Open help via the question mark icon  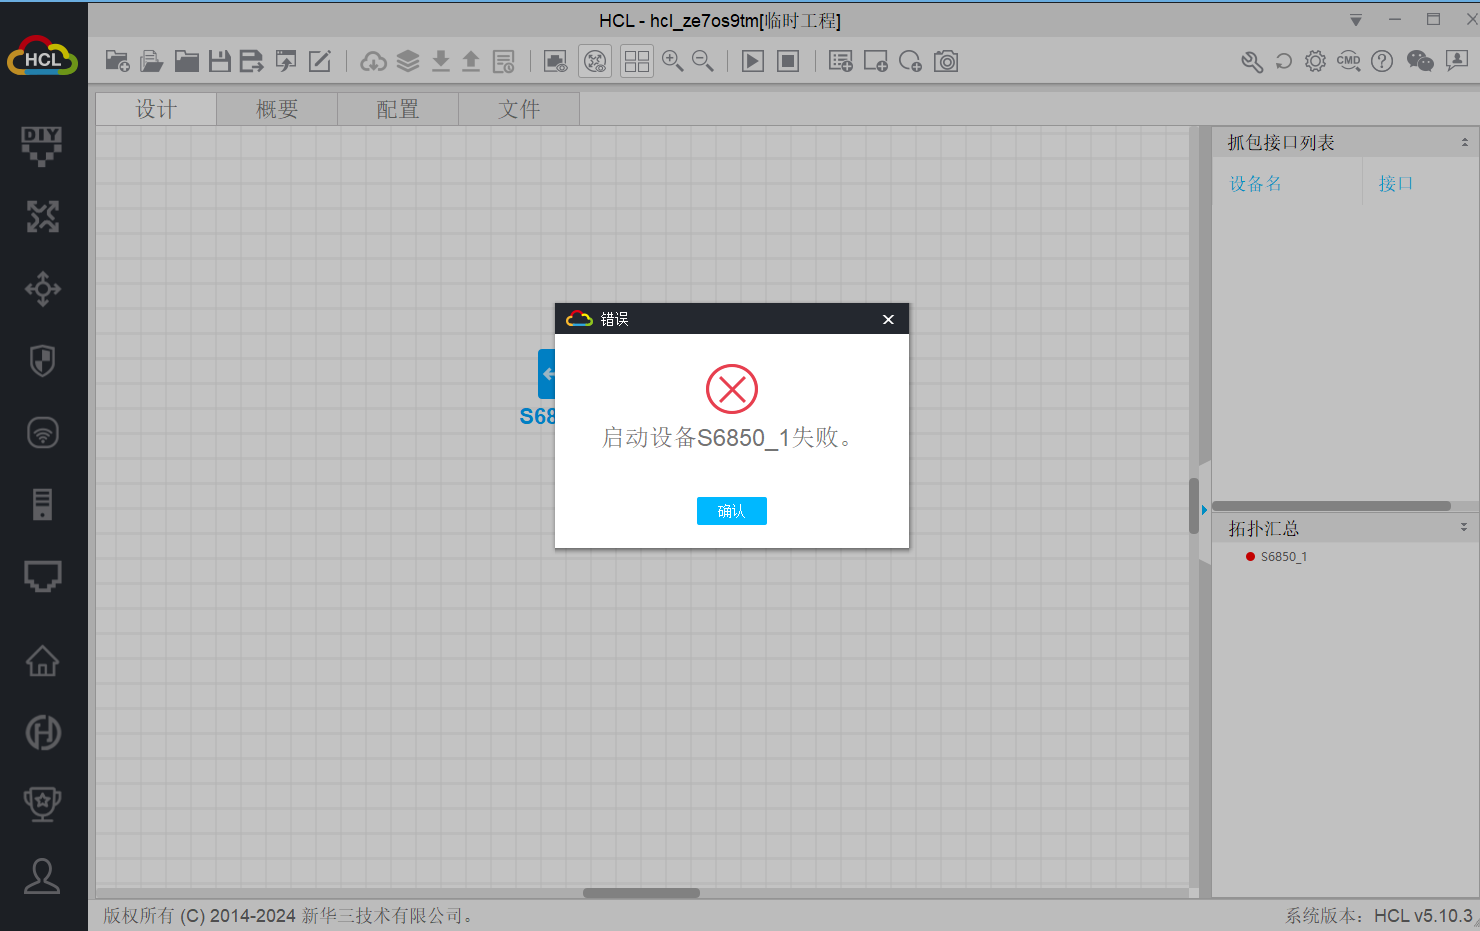(1382, 61)
